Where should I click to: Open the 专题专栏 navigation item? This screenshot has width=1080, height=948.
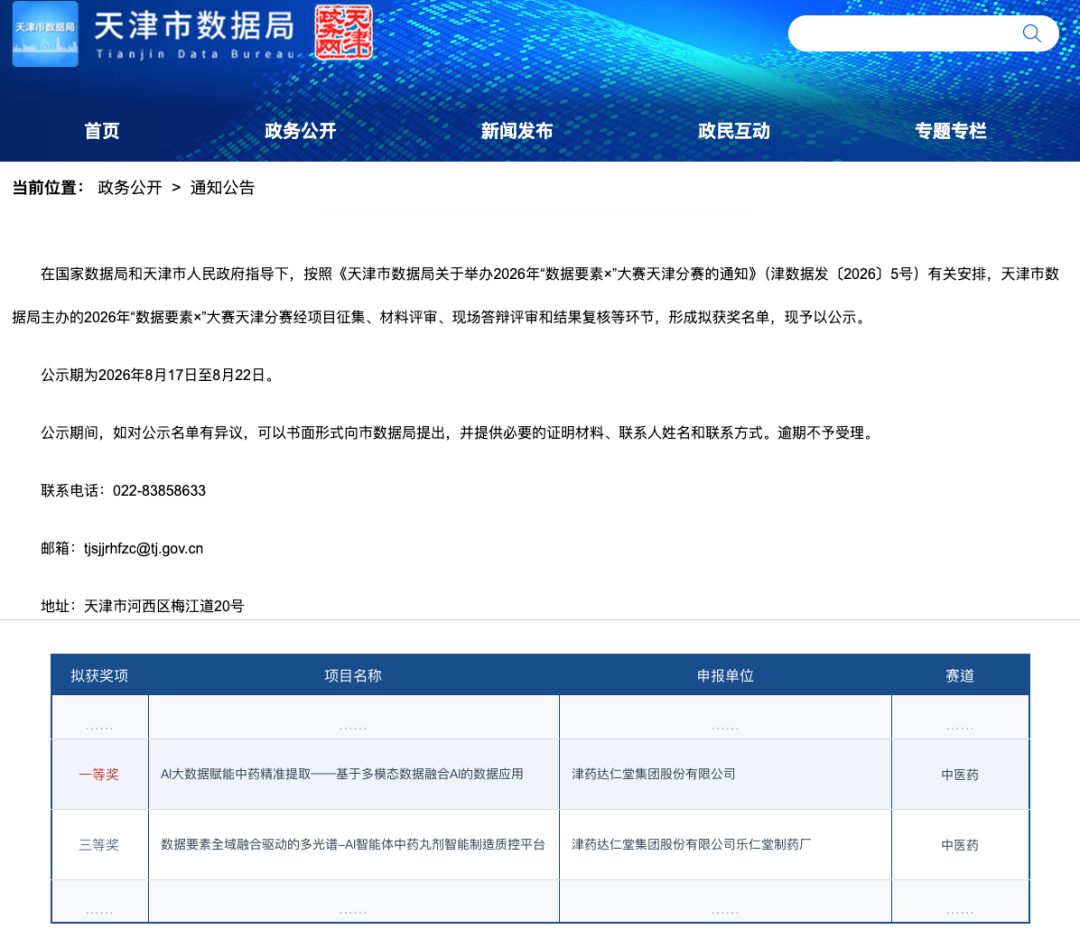pyautogui.click(x=951, y=131)
